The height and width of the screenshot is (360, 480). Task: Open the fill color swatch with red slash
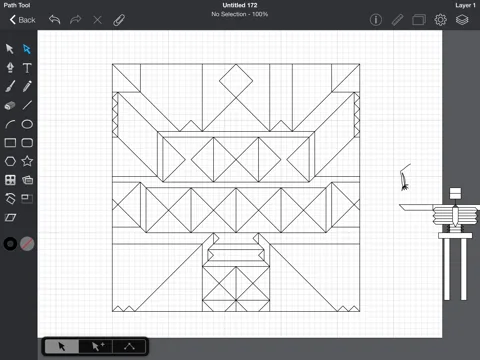click(x=27, y=244)
